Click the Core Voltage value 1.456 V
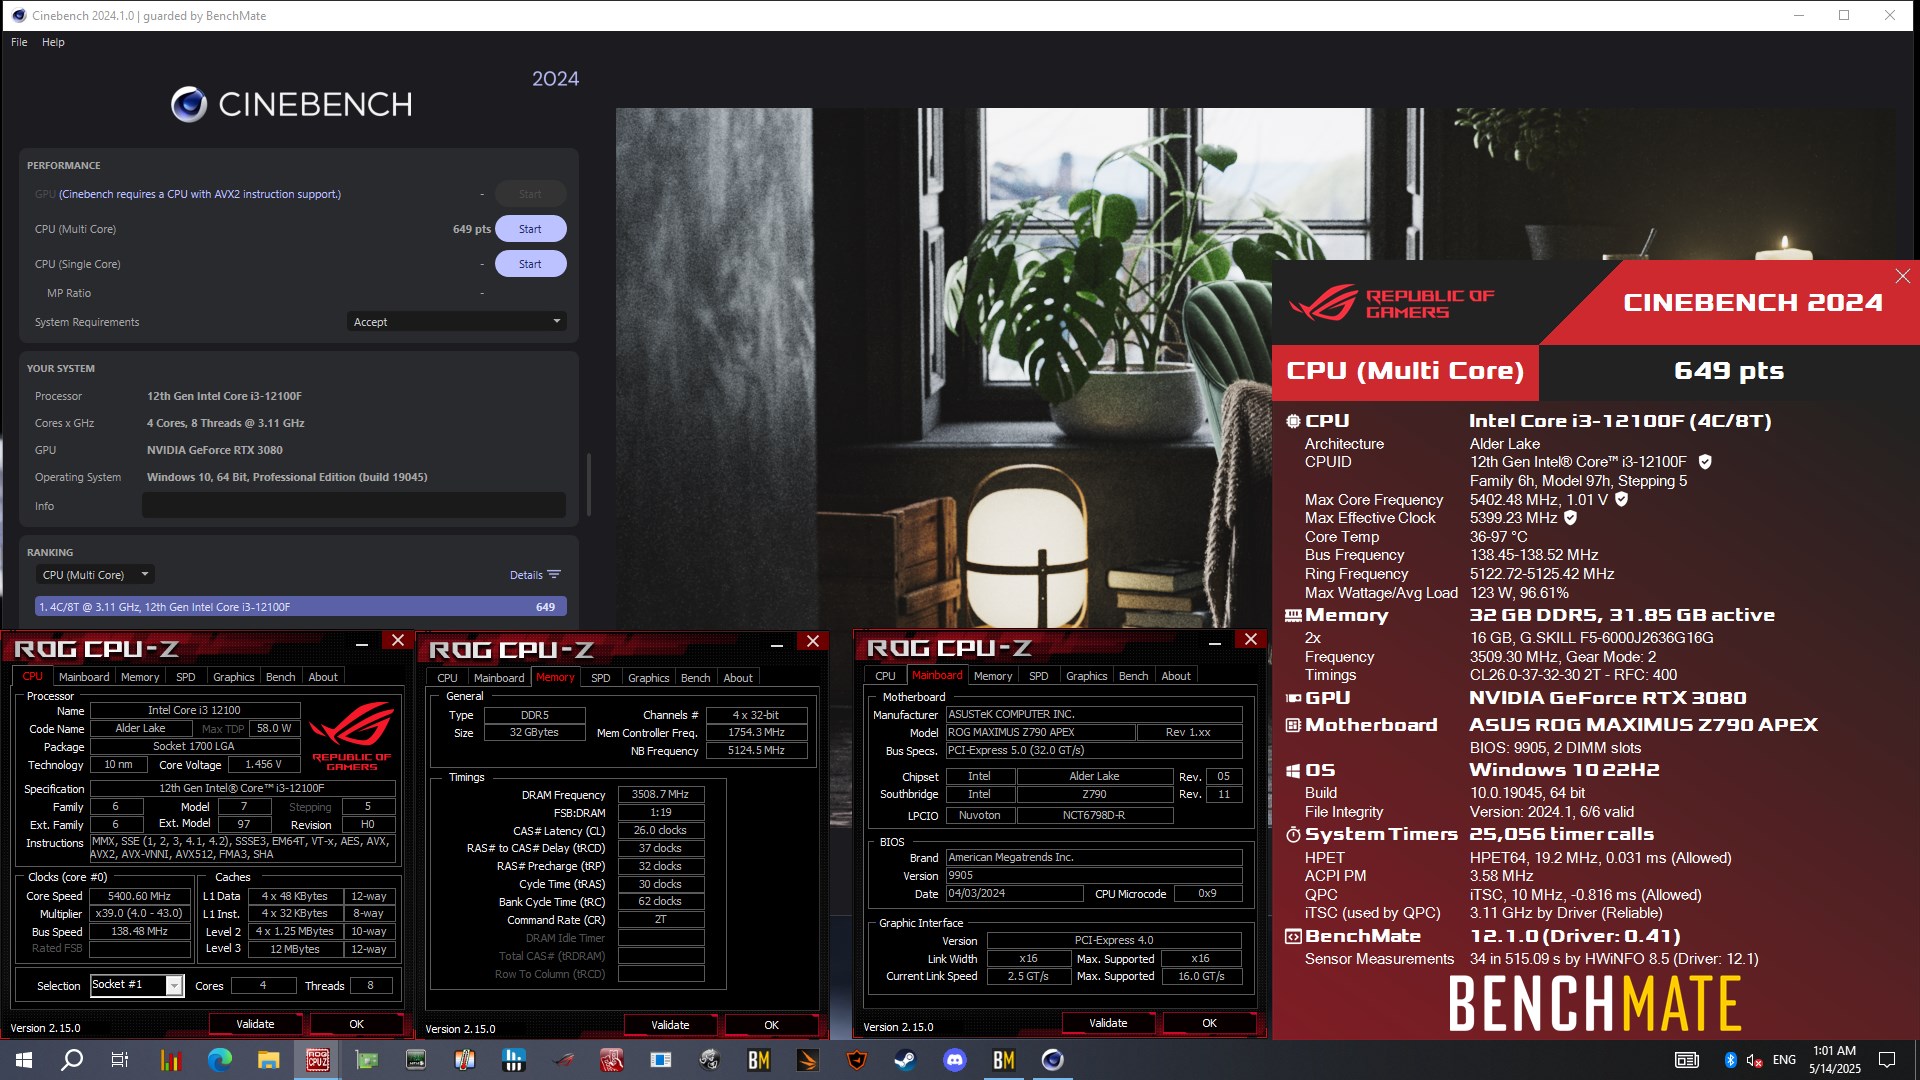 coord(264,765)
